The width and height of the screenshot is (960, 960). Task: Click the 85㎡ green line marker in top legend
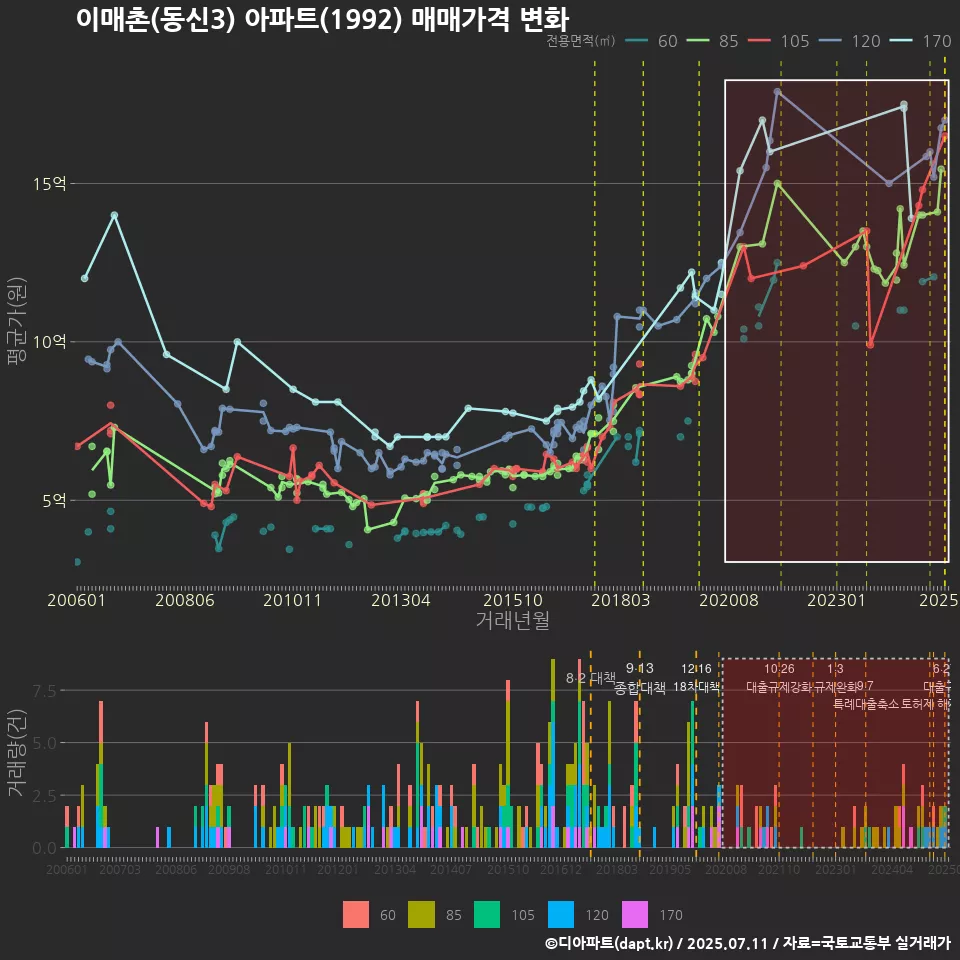tap(698, 41)
